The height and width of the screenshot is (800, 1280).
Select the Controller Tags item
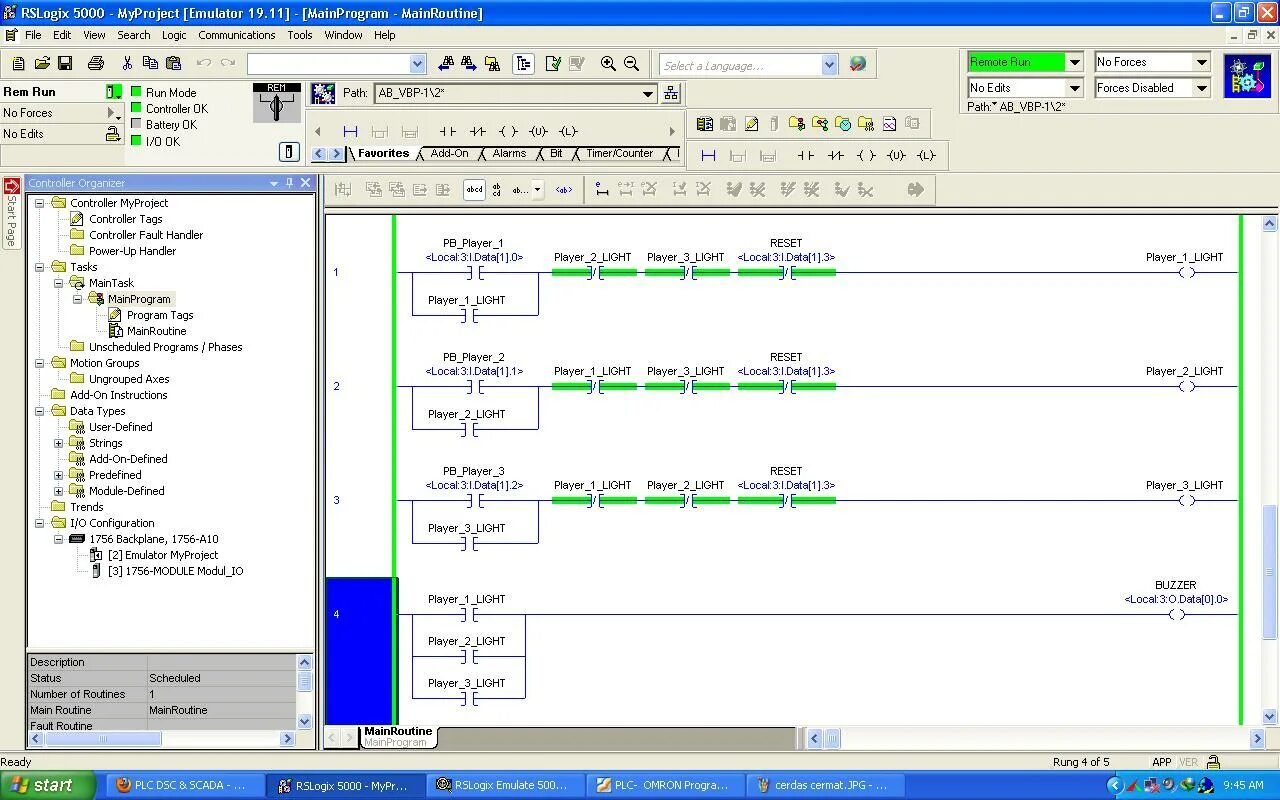(125, 219)
